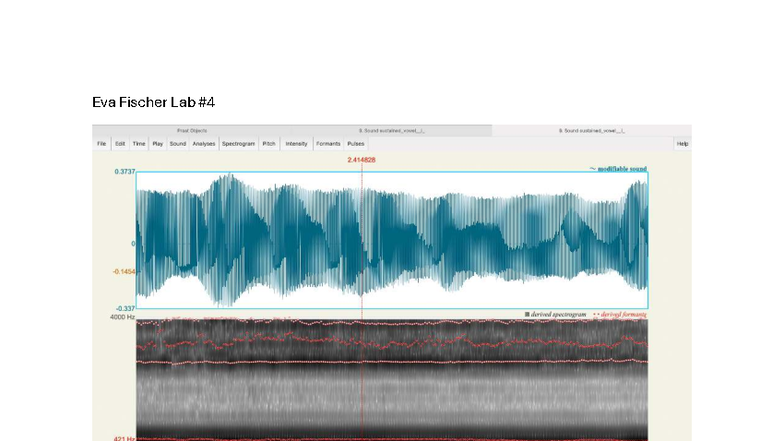Select the rightmost Sound sustained_vowel tab

pyautogui.click(x=592, y=131)
